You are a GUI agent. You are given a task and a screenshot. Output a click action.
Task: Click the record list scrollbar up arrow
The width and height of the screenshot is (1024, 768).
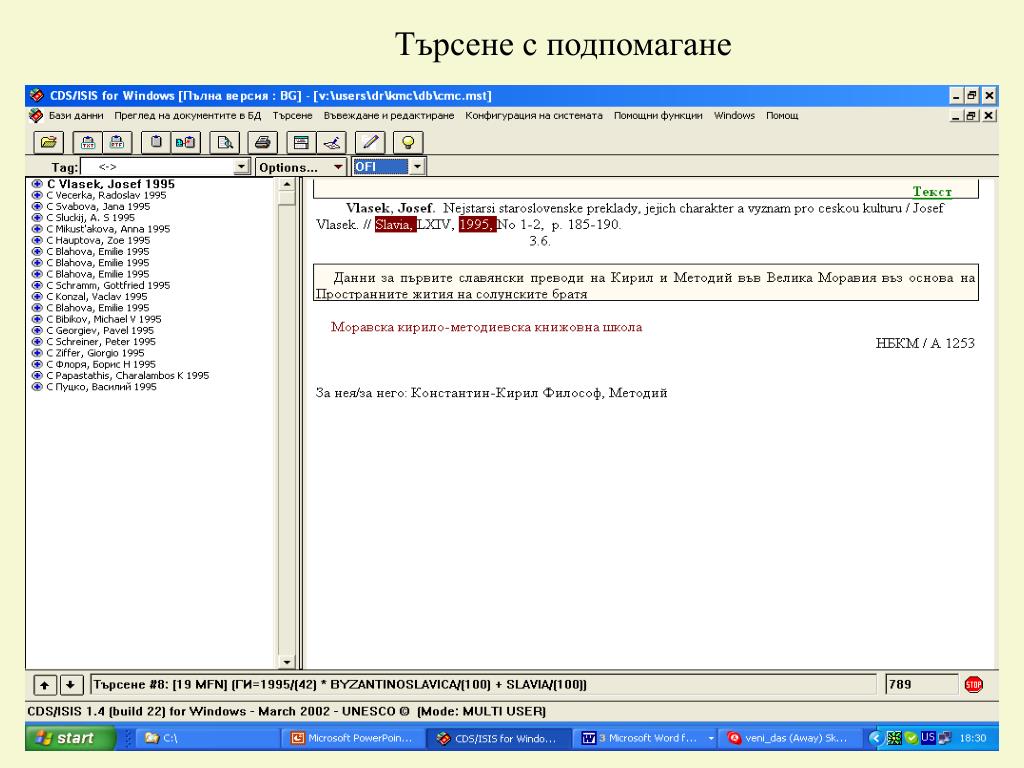(x=286, y=185)
